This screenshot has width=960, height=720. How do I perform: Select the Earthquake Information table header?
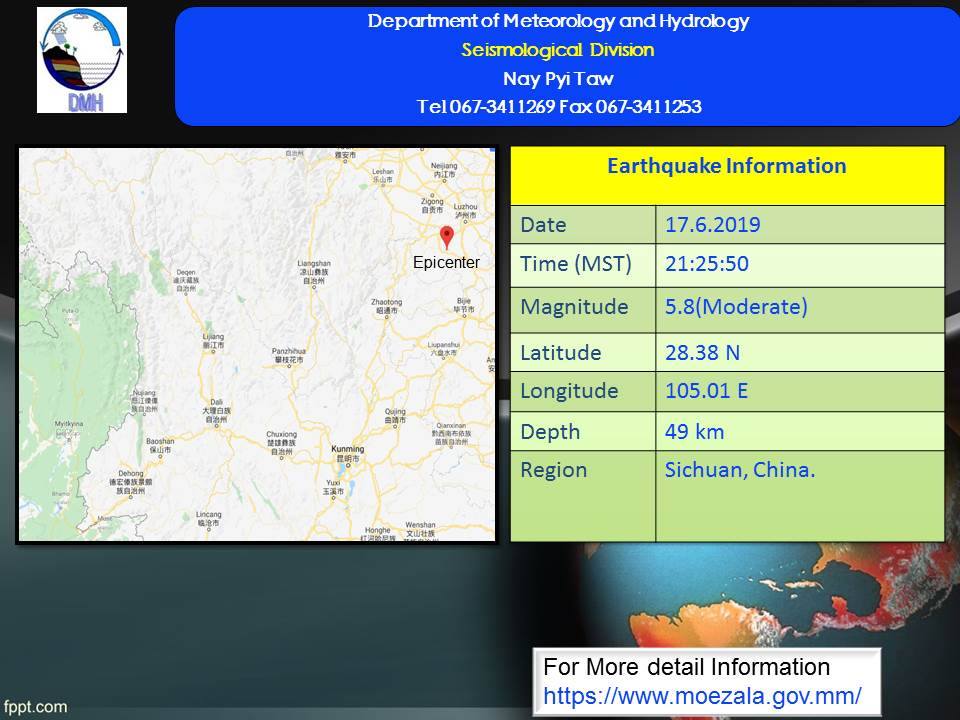tap(727, 166)
